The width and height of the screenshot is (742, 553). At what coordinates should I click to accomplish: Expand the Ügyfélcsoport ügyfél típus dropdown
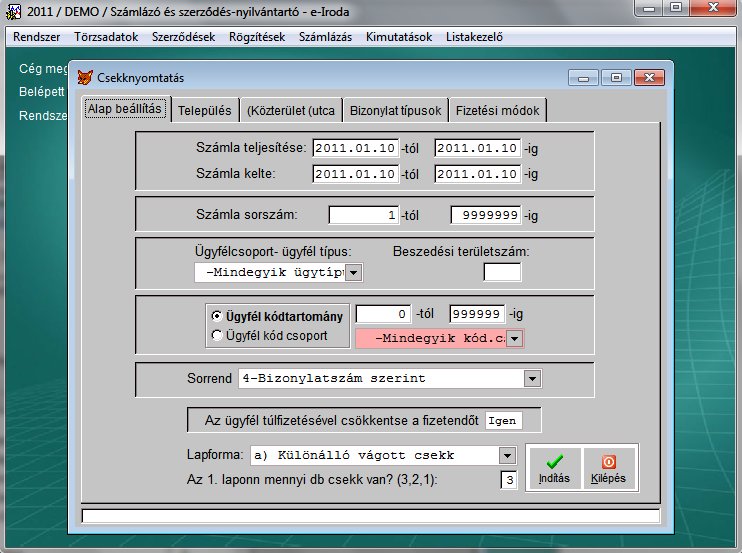[353, 272]
